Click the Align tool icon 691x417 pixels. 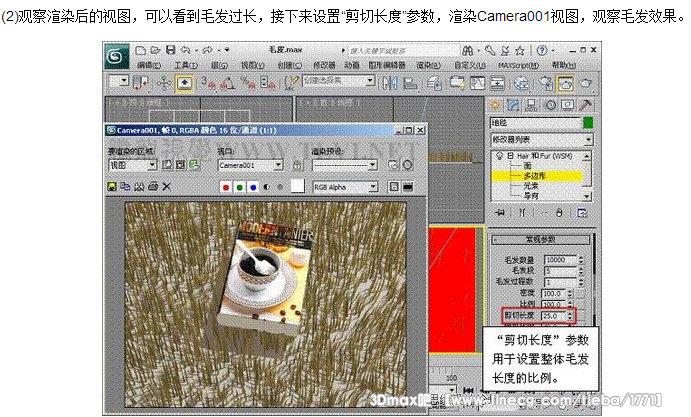point(410,83)
